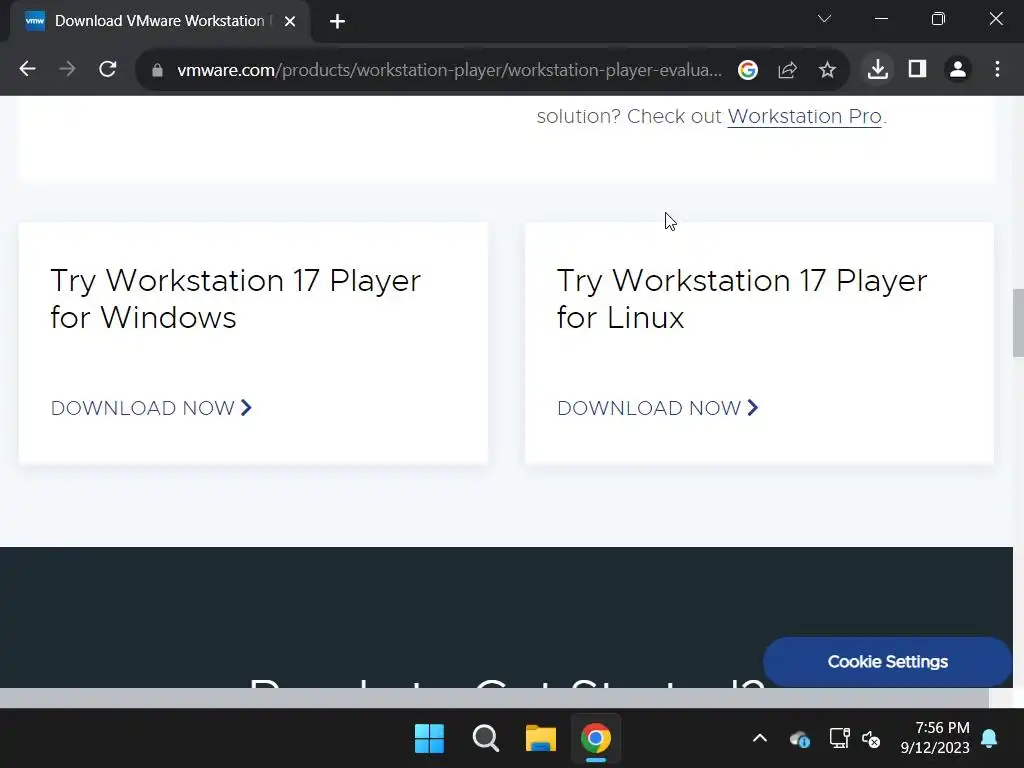Open Windows taskbar search

click(485, 739)
